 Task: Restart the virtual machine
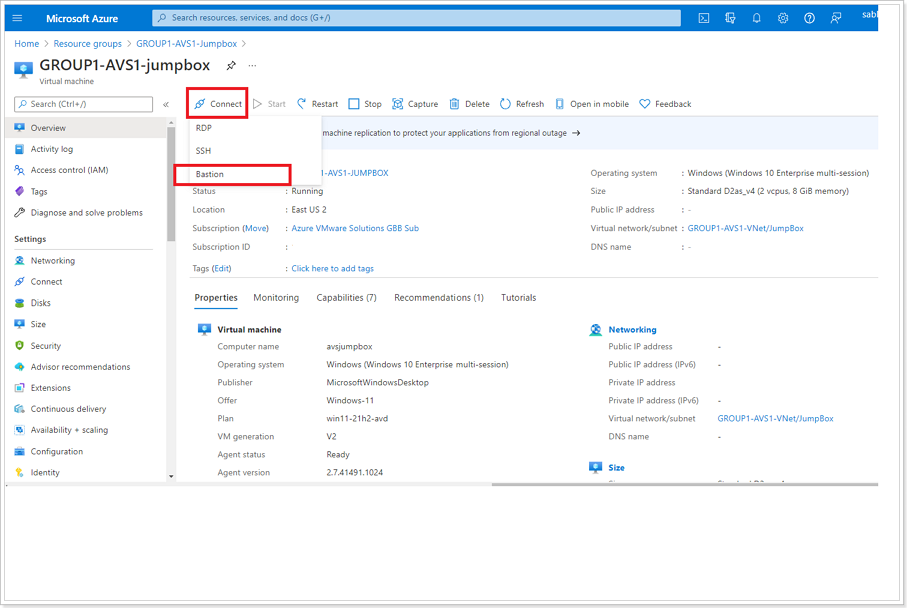tap(318, 104)
